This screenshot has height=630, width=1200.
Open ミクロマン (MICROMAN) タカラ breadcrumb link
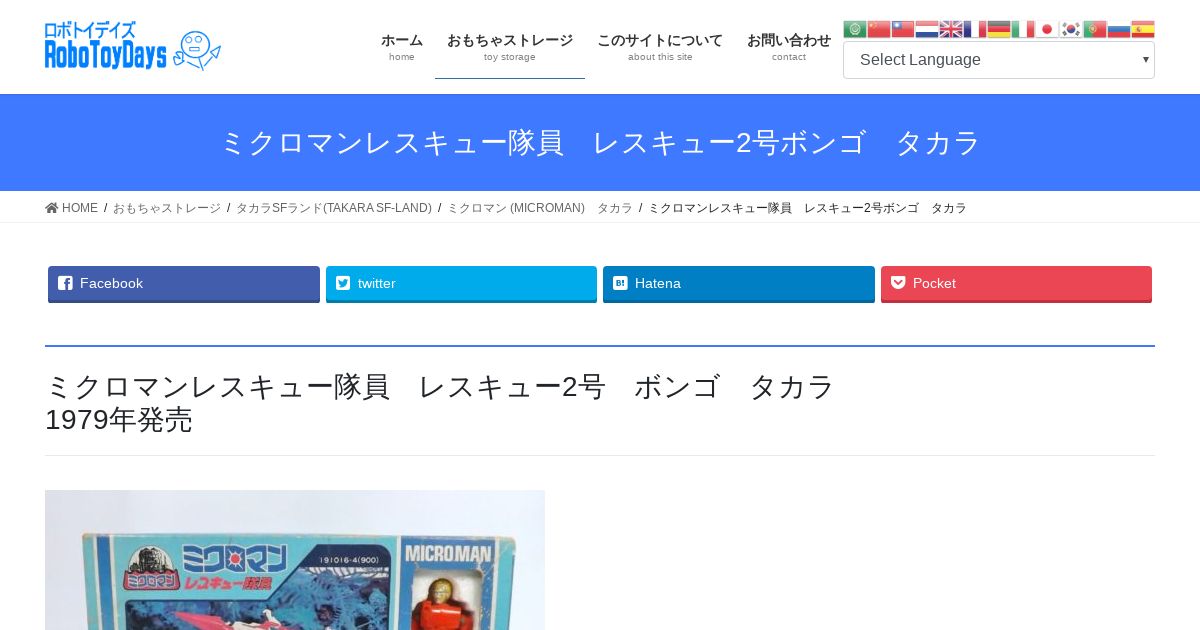pos(540,208)
